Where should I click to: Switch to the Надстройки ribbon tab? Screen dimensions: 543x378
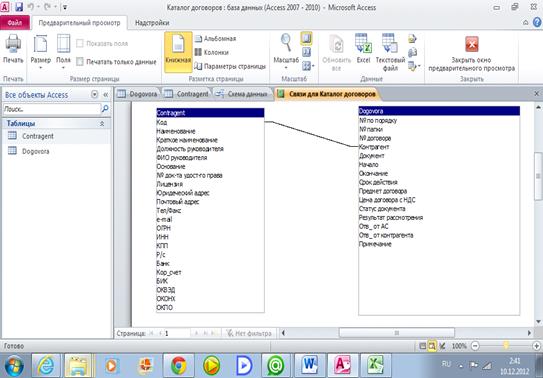(x=152, y=23)
